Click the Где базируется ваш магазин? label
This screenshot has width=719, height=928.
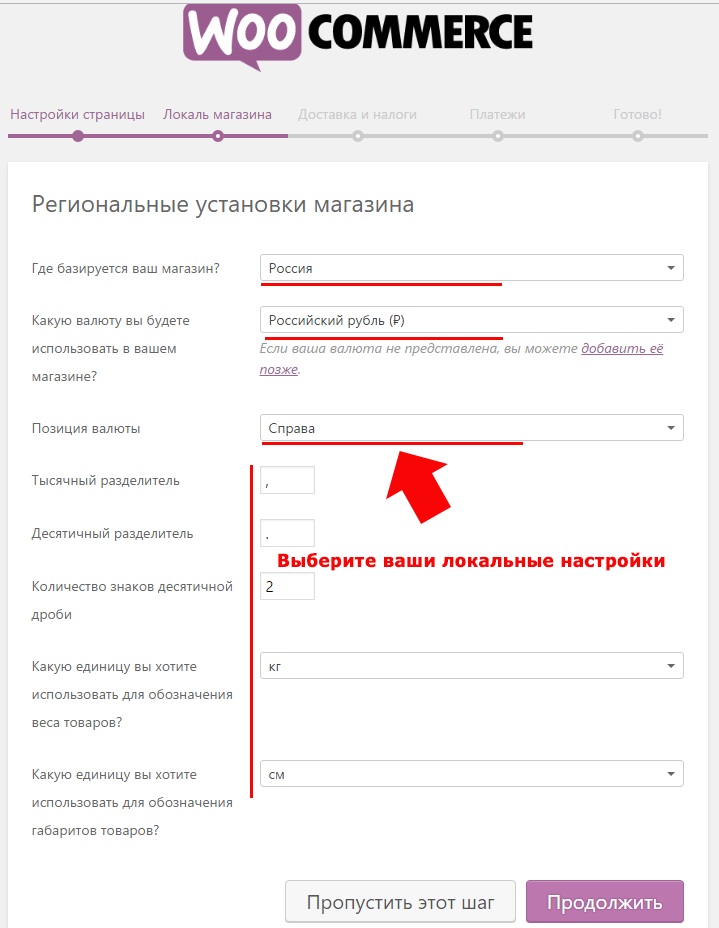coord(125,269)
